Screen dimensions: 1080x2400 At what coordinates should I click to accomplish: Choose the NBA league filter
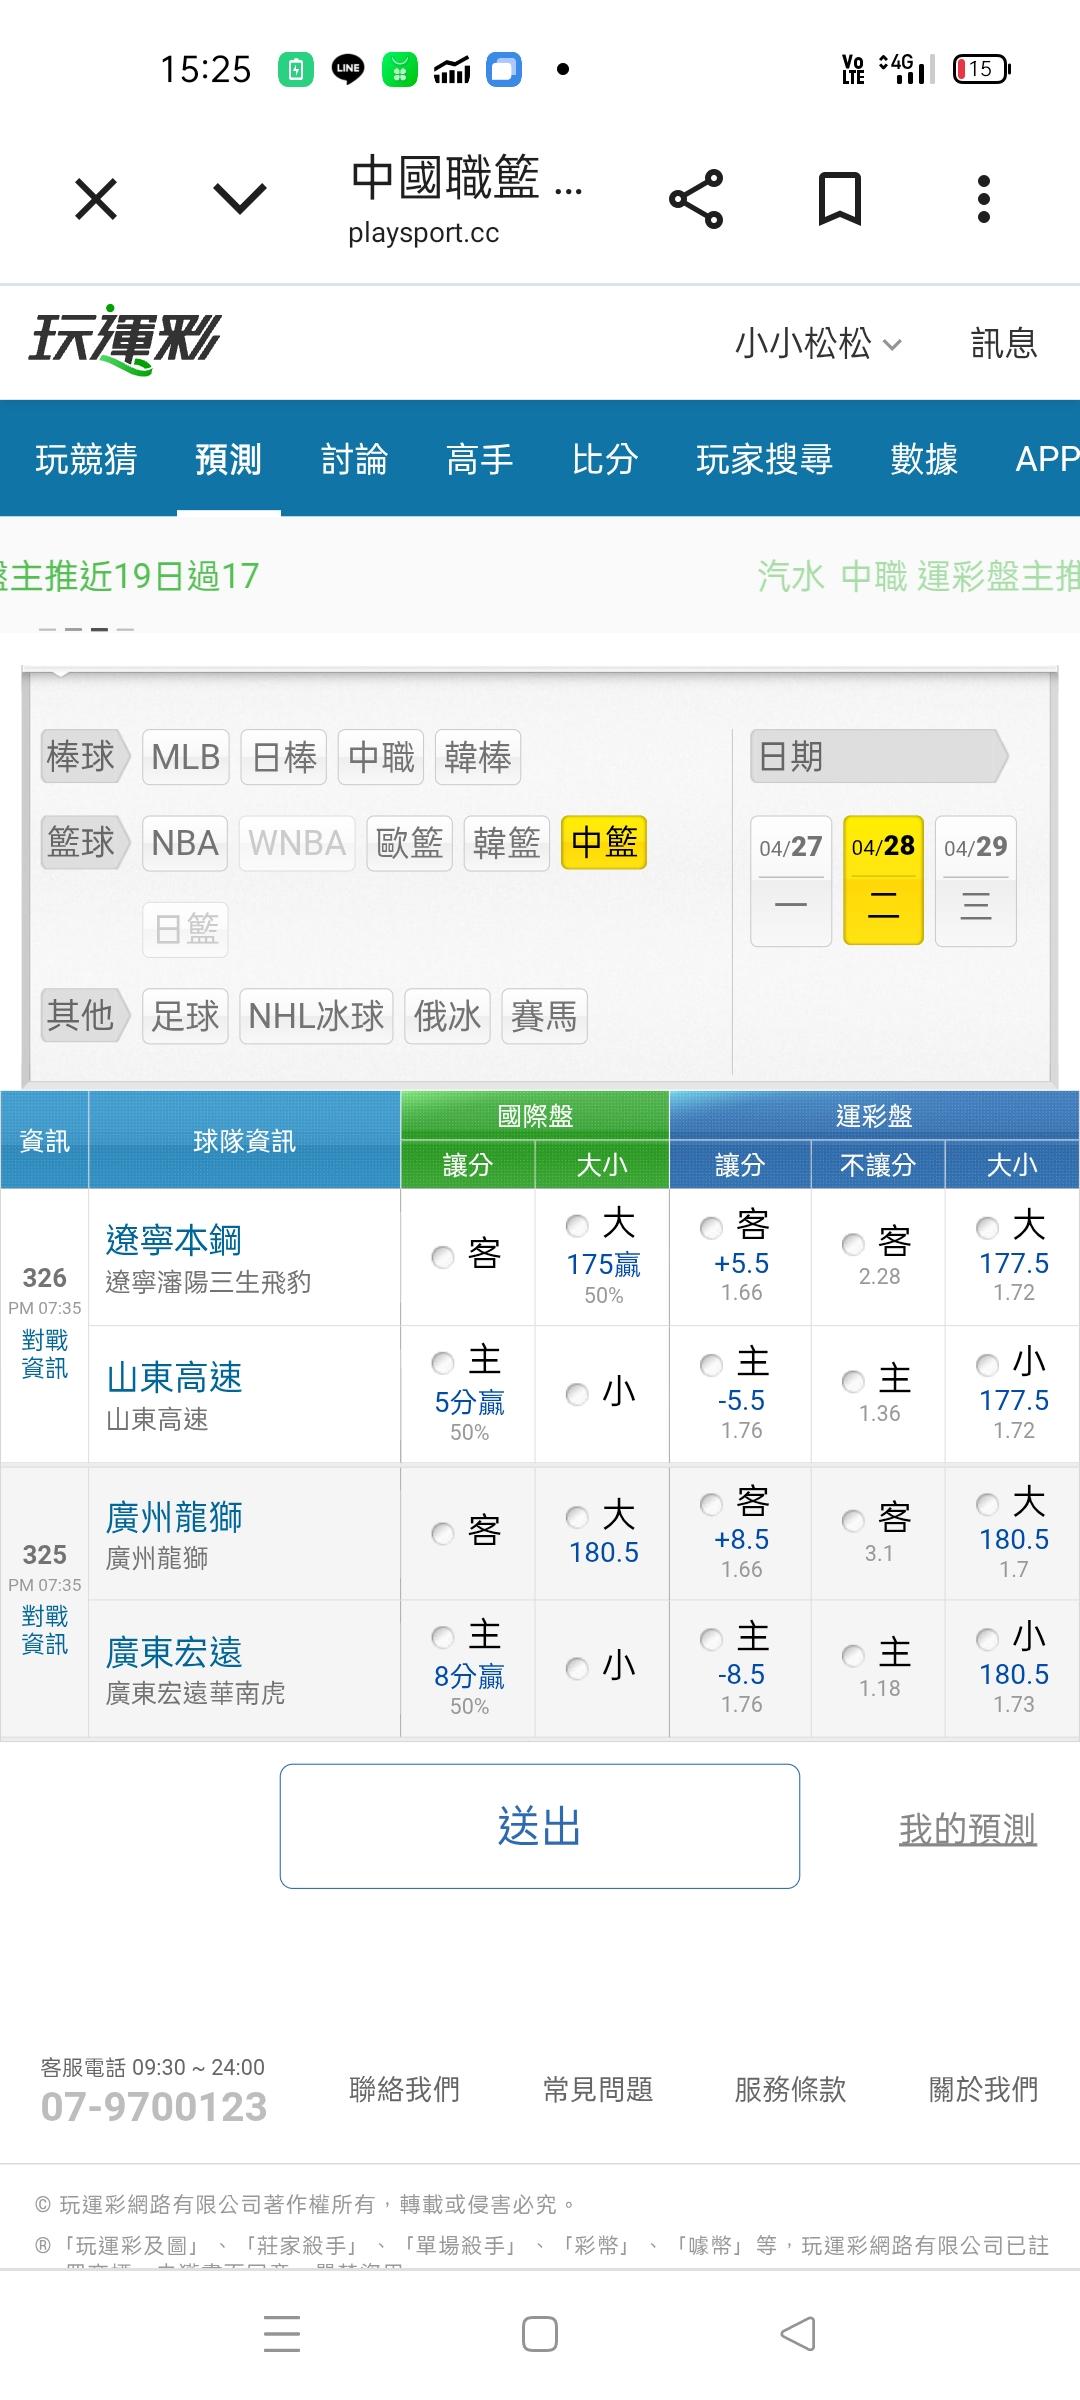[x=185, y=843]
